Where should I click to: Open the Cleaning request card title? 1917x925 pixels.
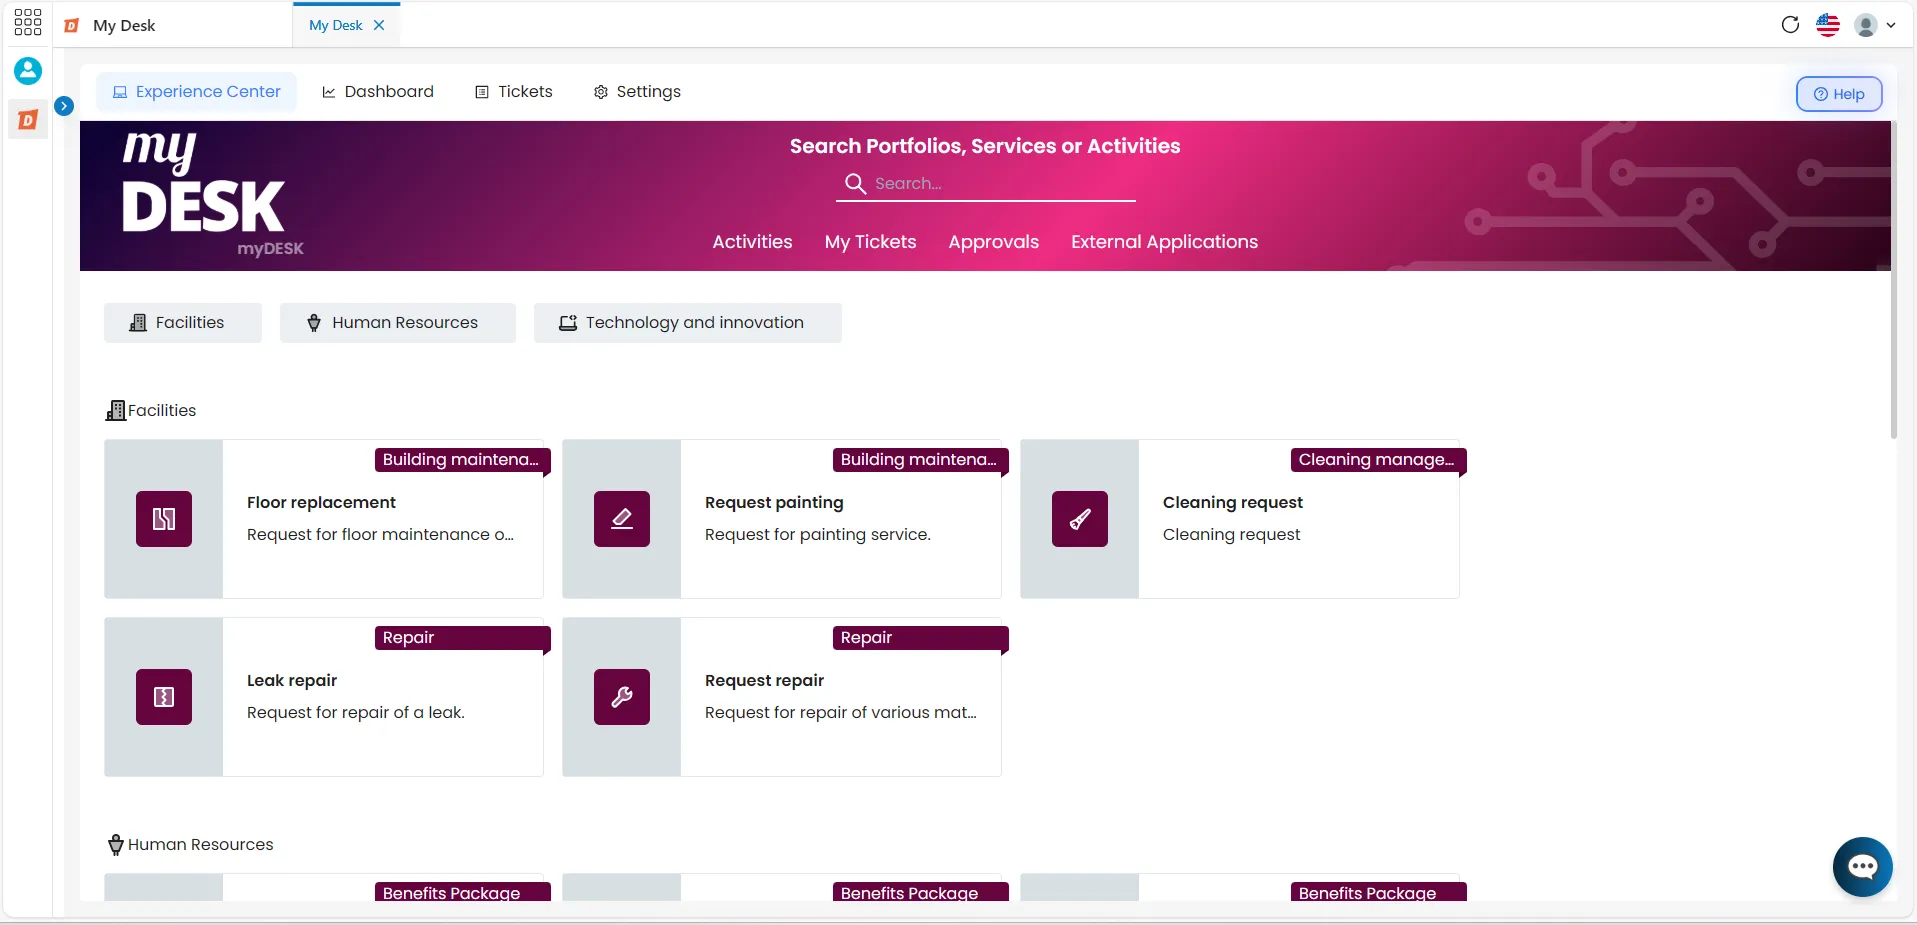point(1233,502)
